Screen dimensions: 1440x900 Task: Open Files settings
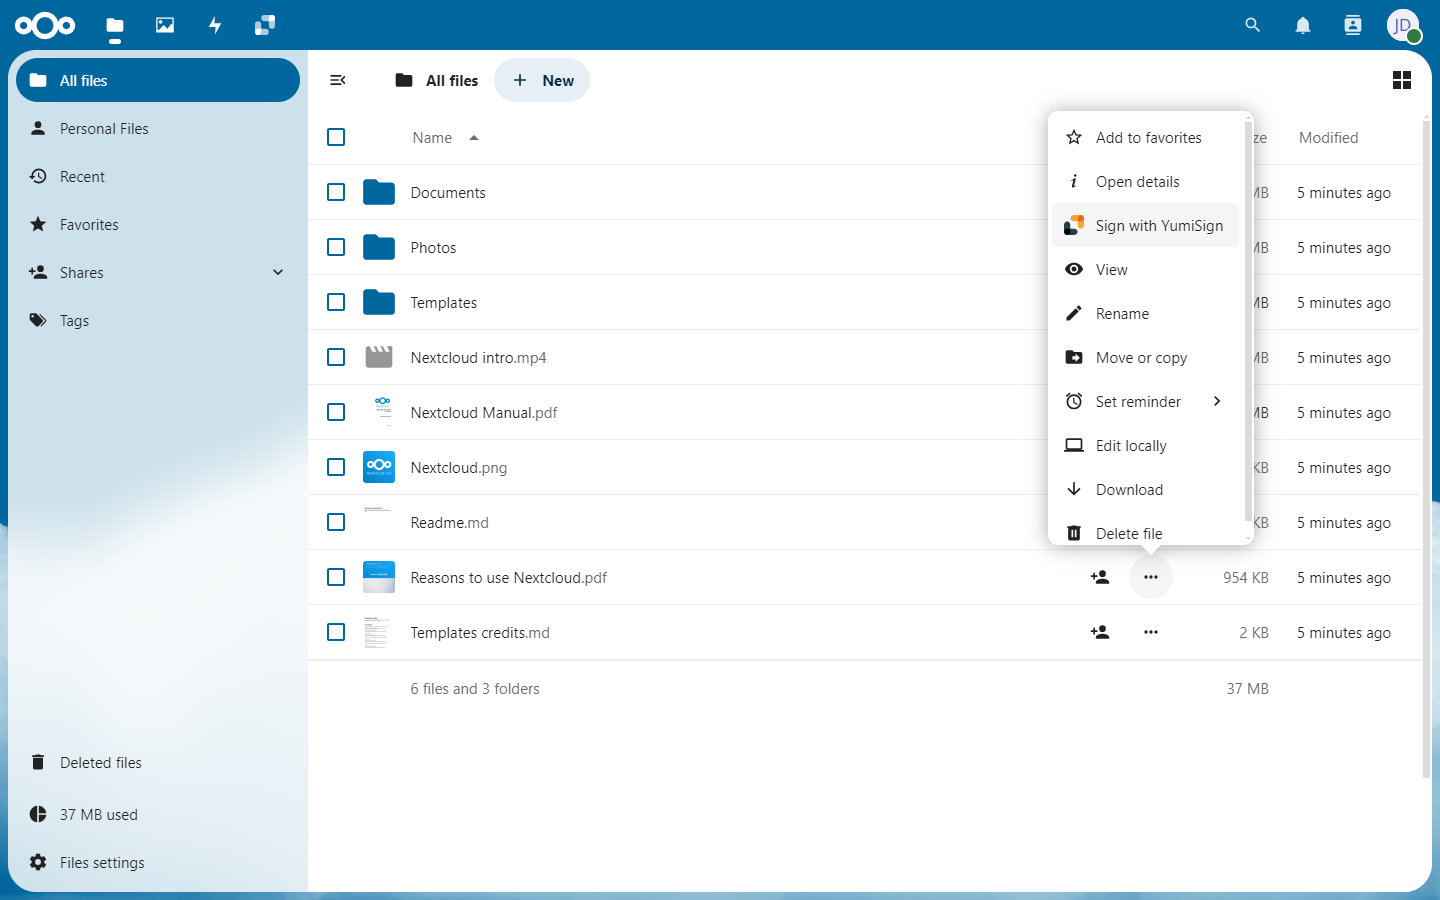tap(158, 862)
